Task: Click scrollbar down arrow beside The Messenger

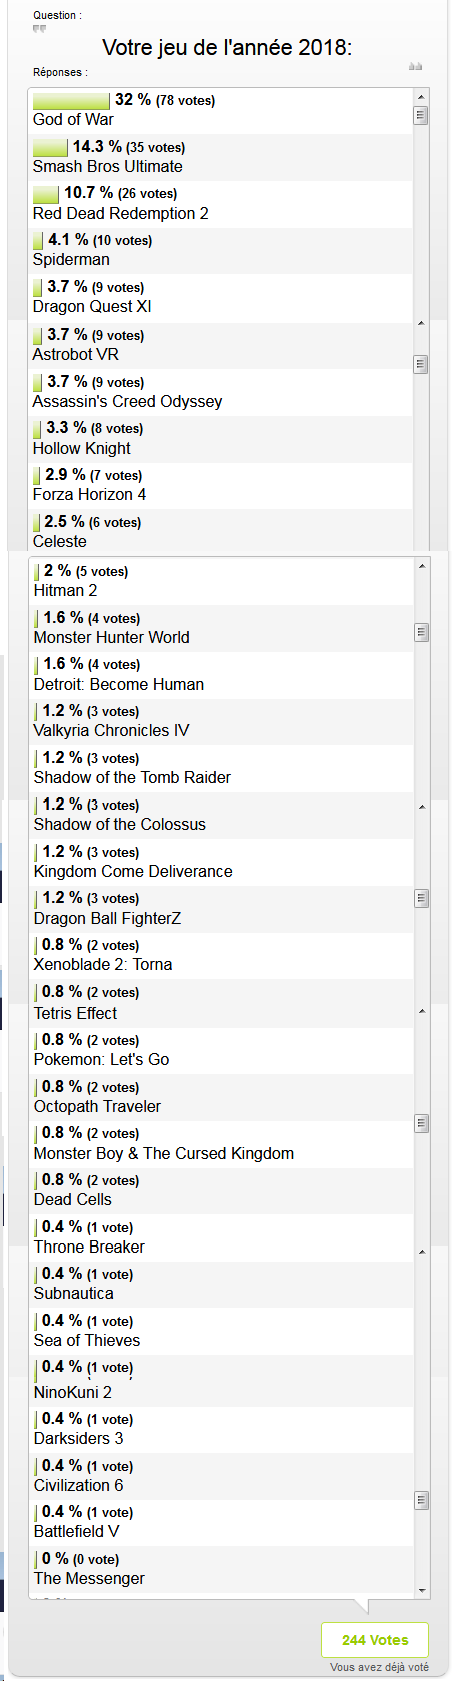Action: [422, 1590]
